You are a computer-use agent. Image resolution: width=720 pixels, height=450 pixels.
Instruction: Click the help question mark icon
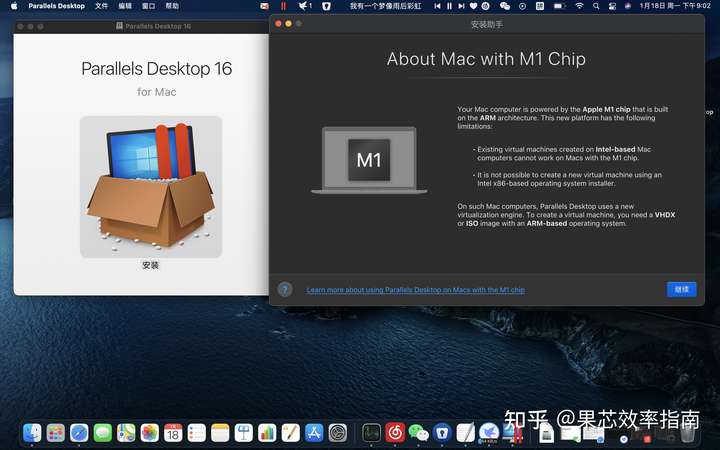click(285, 289)
